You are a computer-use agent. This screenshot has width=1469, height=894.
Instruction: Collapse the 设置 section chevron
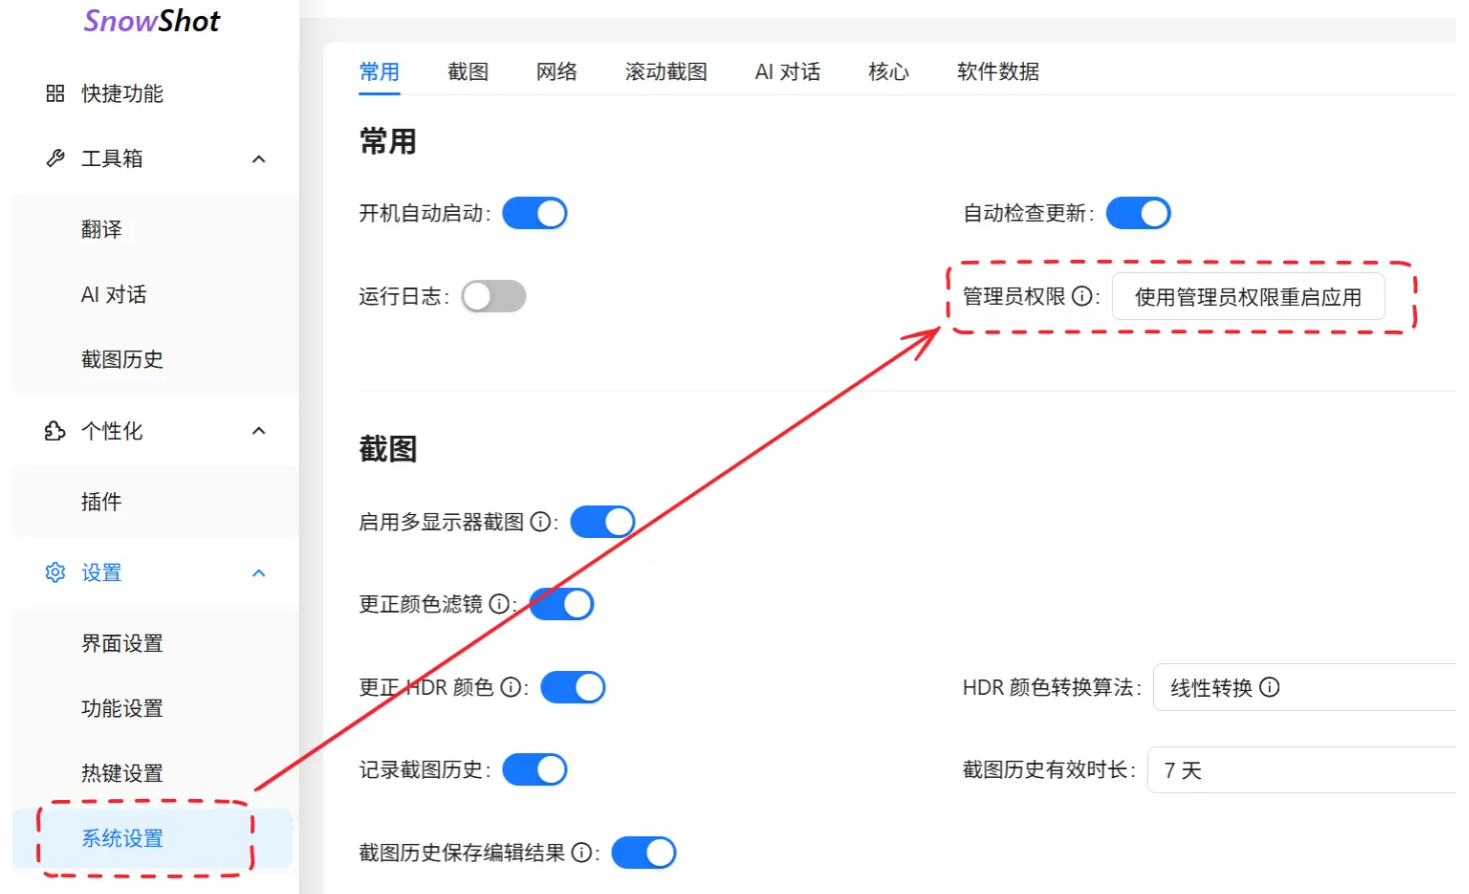pos(259,573)
